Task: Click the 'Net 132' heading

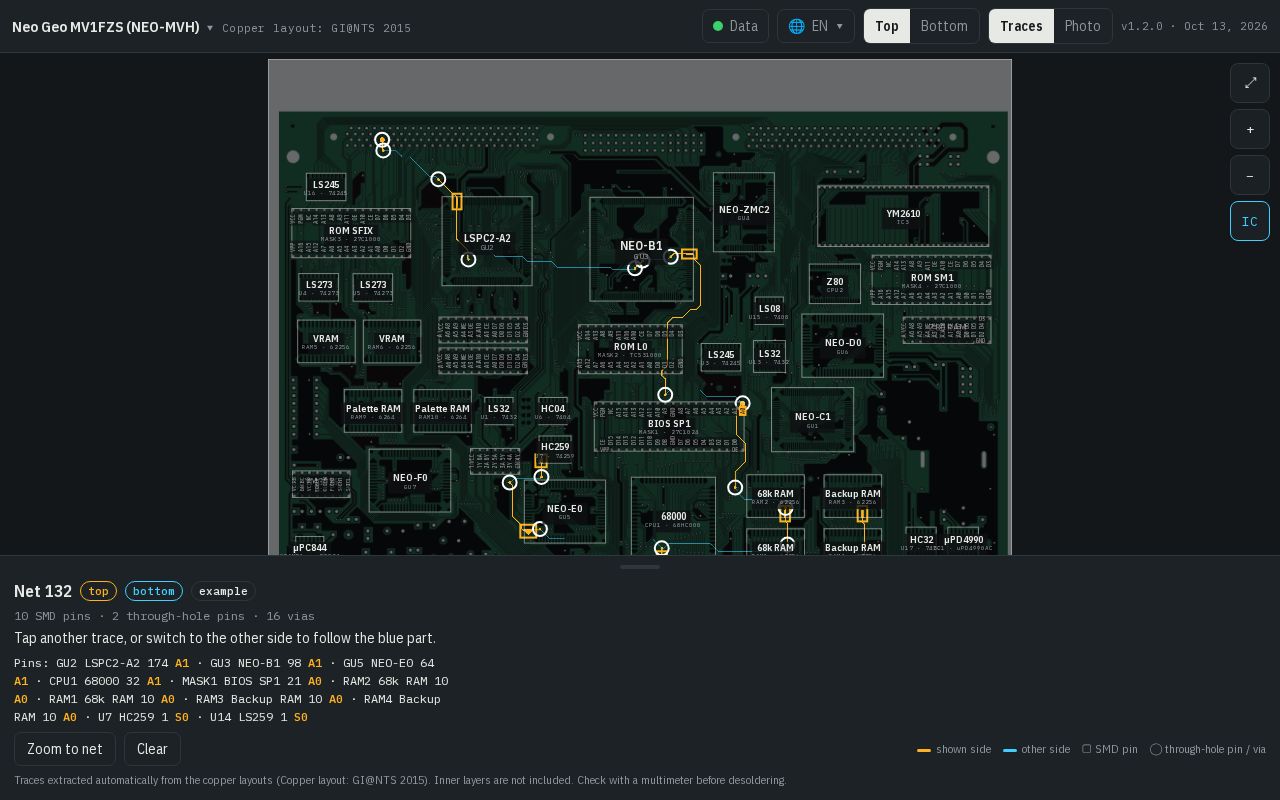Action: tap(43, 591)
